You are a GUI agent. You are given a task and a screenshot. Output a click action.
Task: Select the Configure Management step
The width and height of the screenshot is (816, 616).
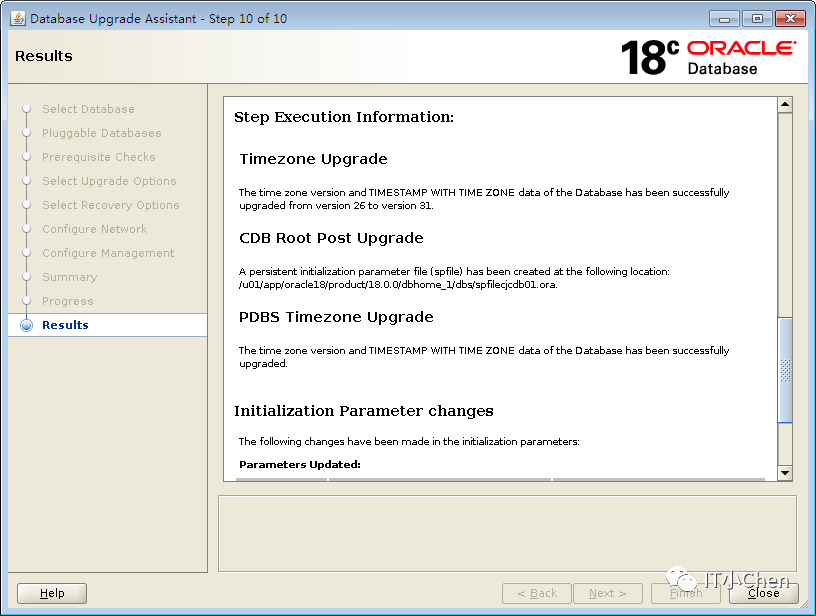108,253
